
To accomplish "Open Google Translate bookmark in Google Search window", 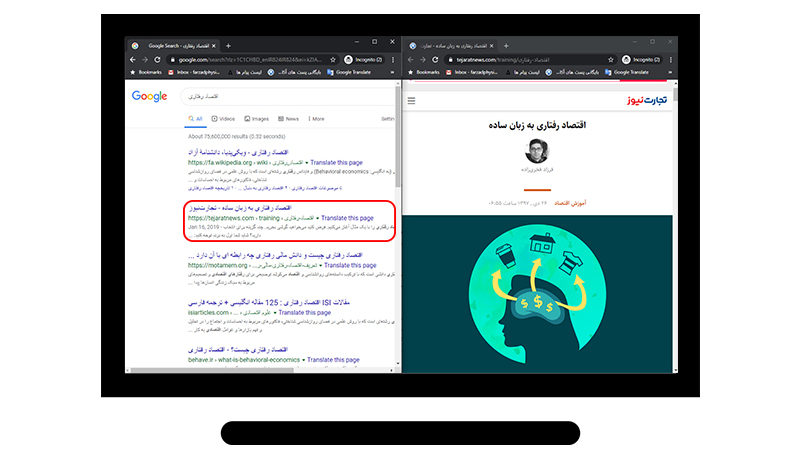I will pos(349,72).
